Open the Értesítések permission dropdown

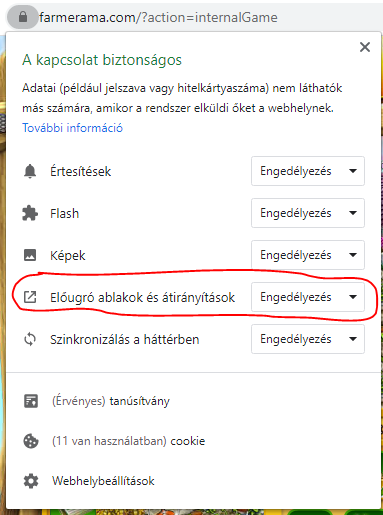[308, 171]
